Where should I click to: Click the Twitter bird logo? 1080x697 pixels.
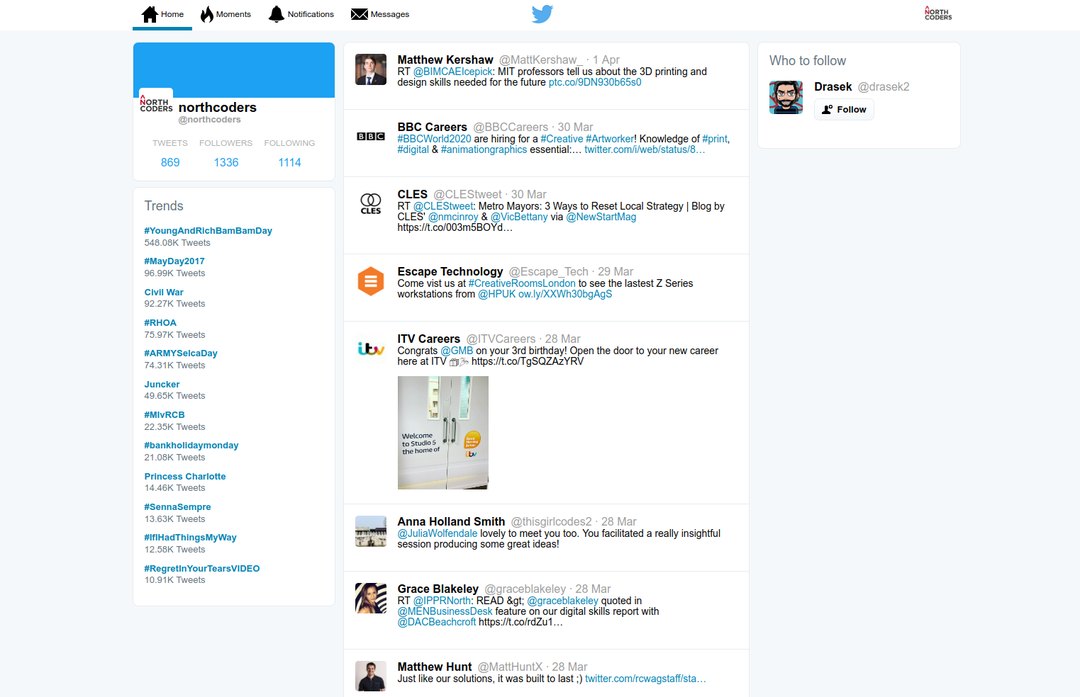(x=542, y=14)
